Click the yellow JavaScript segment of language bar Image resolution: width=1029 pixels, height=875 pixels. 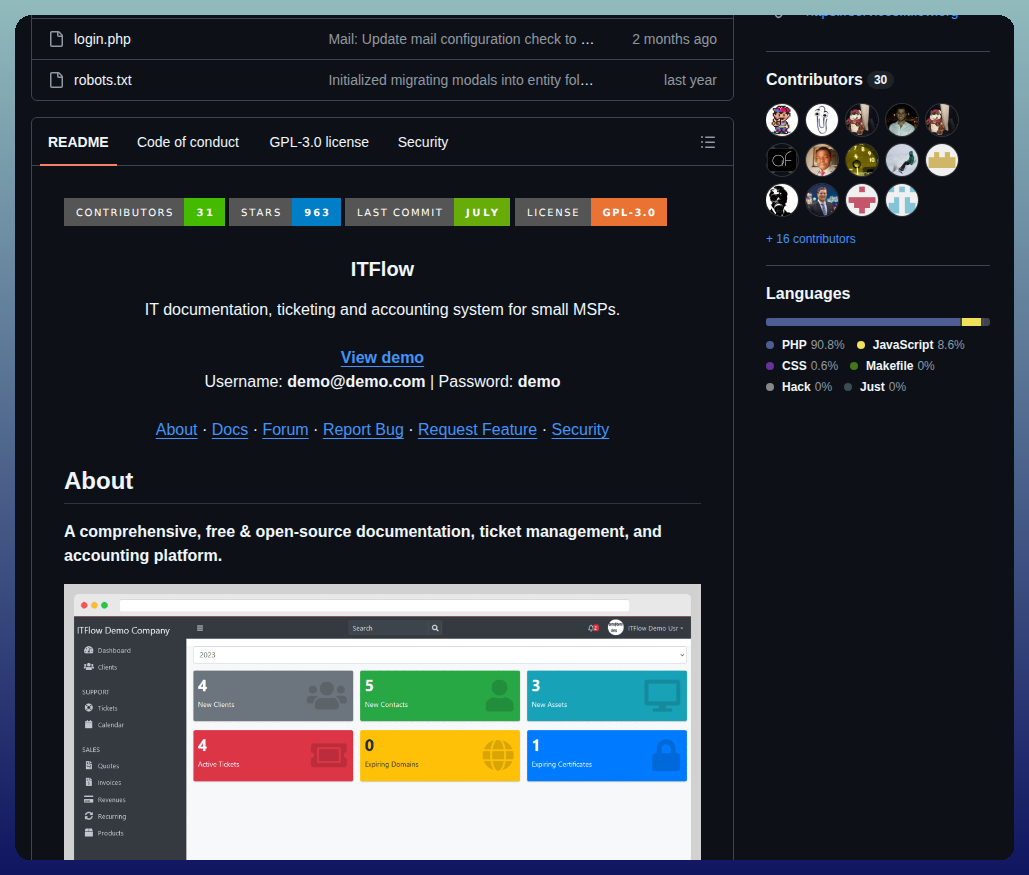971,322
